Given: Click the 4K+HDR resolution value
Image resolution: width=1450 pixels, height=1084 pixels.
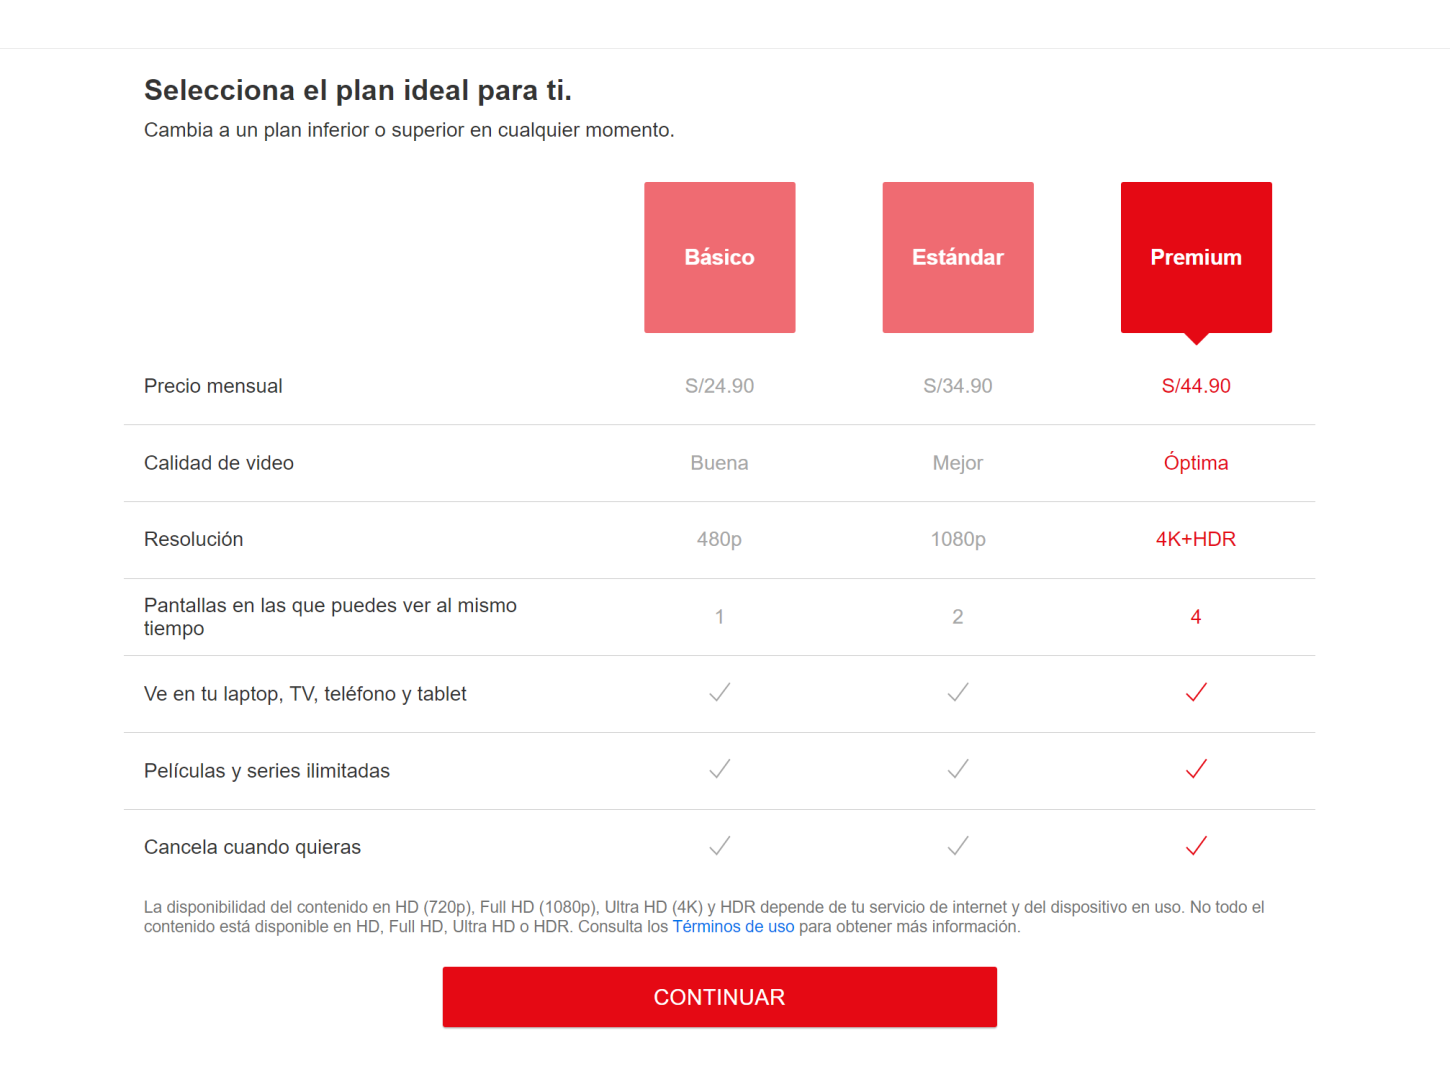Looking at the screenshot, I should tap(1196, 539).
